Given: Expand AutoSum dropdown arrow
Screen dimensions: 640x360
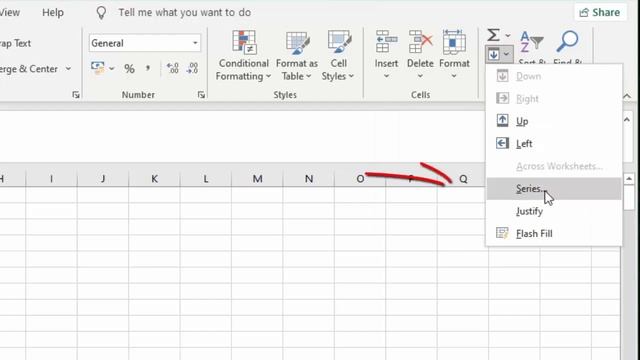Looking at the screenshot, I should [x=507, y=36].
